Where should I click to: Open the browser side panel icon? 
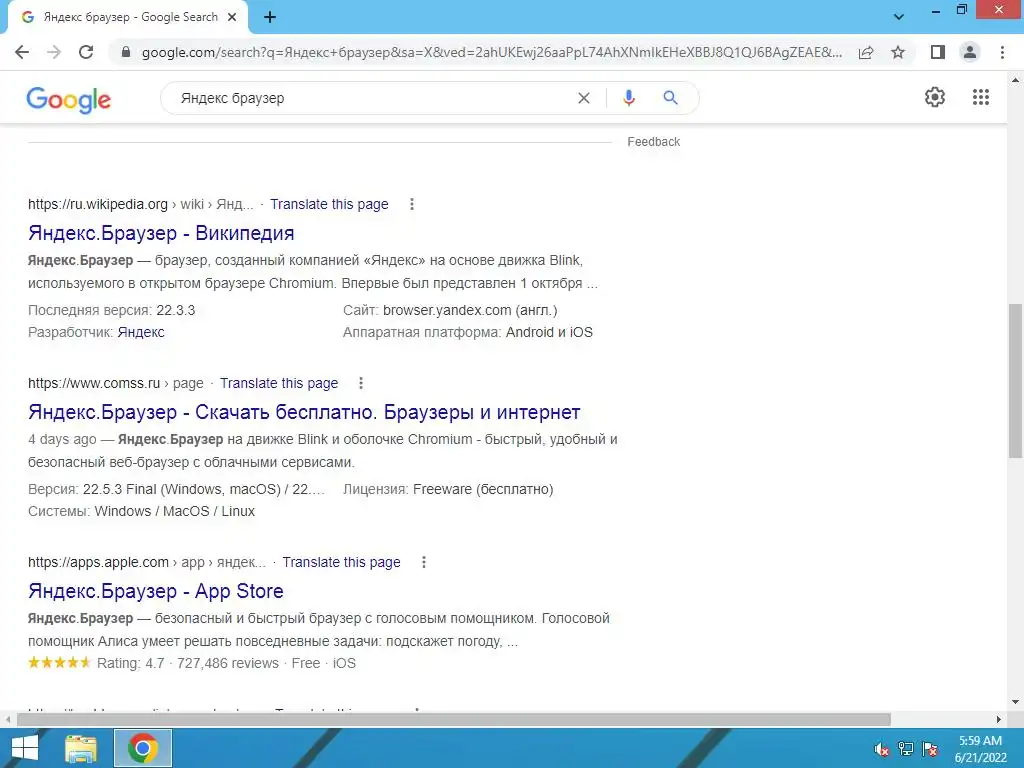tap(938, 52)
